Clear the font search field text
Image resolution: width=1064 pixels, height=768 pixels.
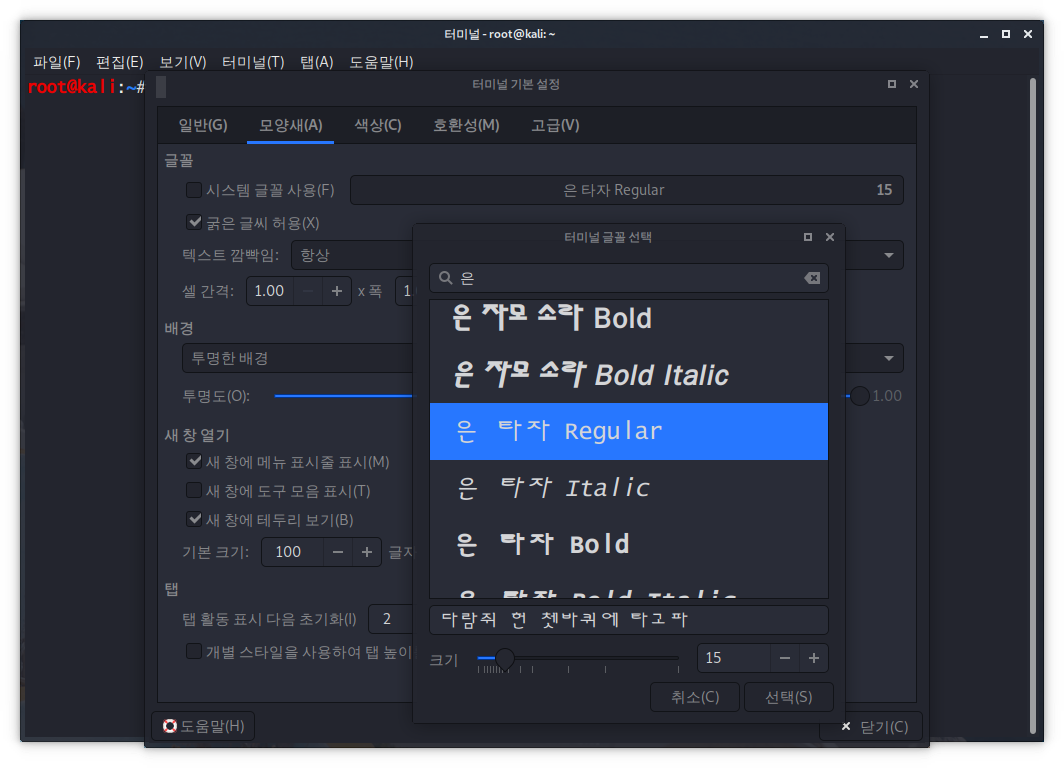tap(812, 278)
